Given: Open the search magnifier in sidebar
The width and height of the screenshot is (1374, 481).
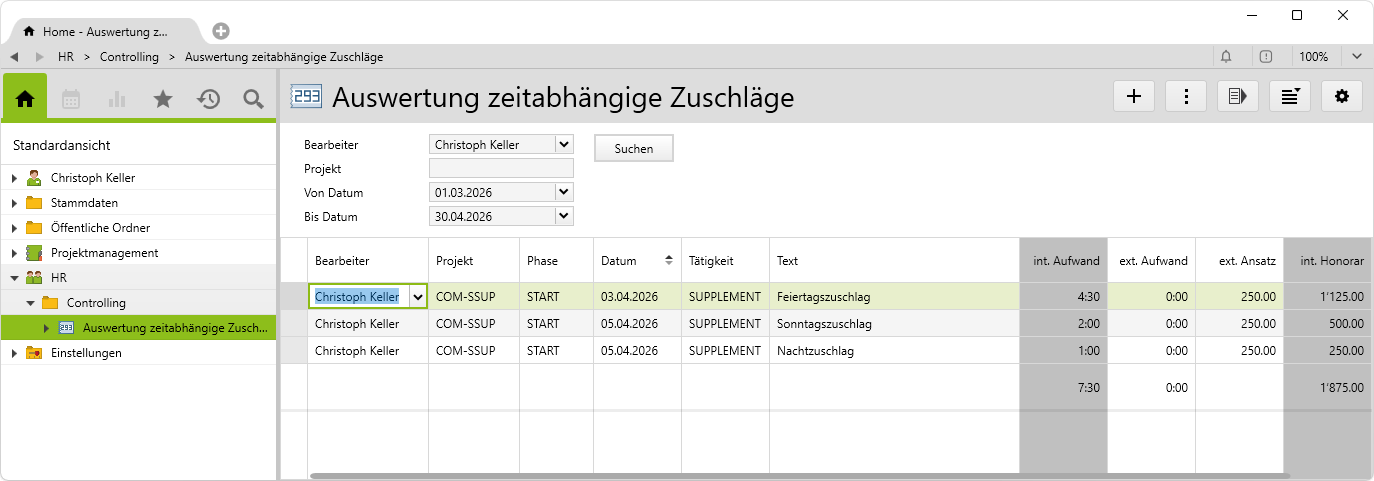Looking at the screenshot, I should pyautogui.click(x=254, y=98).
